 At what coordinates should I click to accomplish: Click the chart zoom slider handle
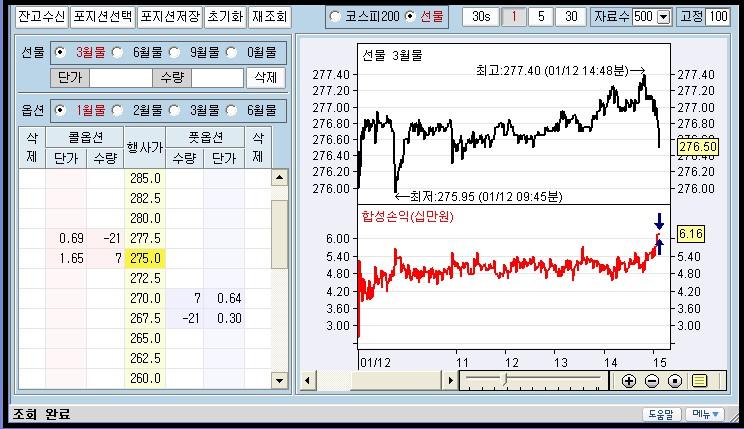[x=504, y=380]
